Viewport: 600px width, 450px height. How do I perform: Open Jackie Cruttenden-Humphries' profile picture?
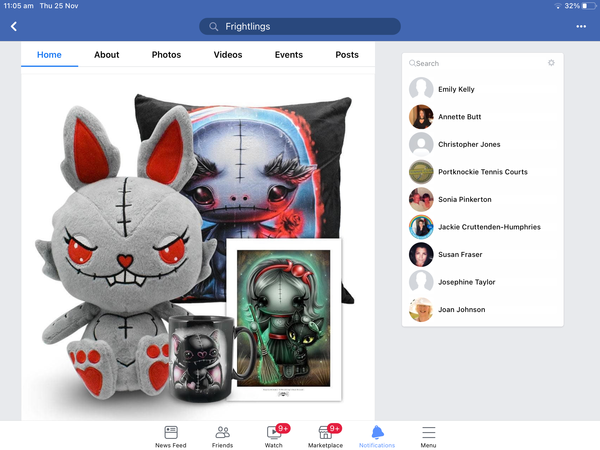pyautogui.click(x=421, y=227)
